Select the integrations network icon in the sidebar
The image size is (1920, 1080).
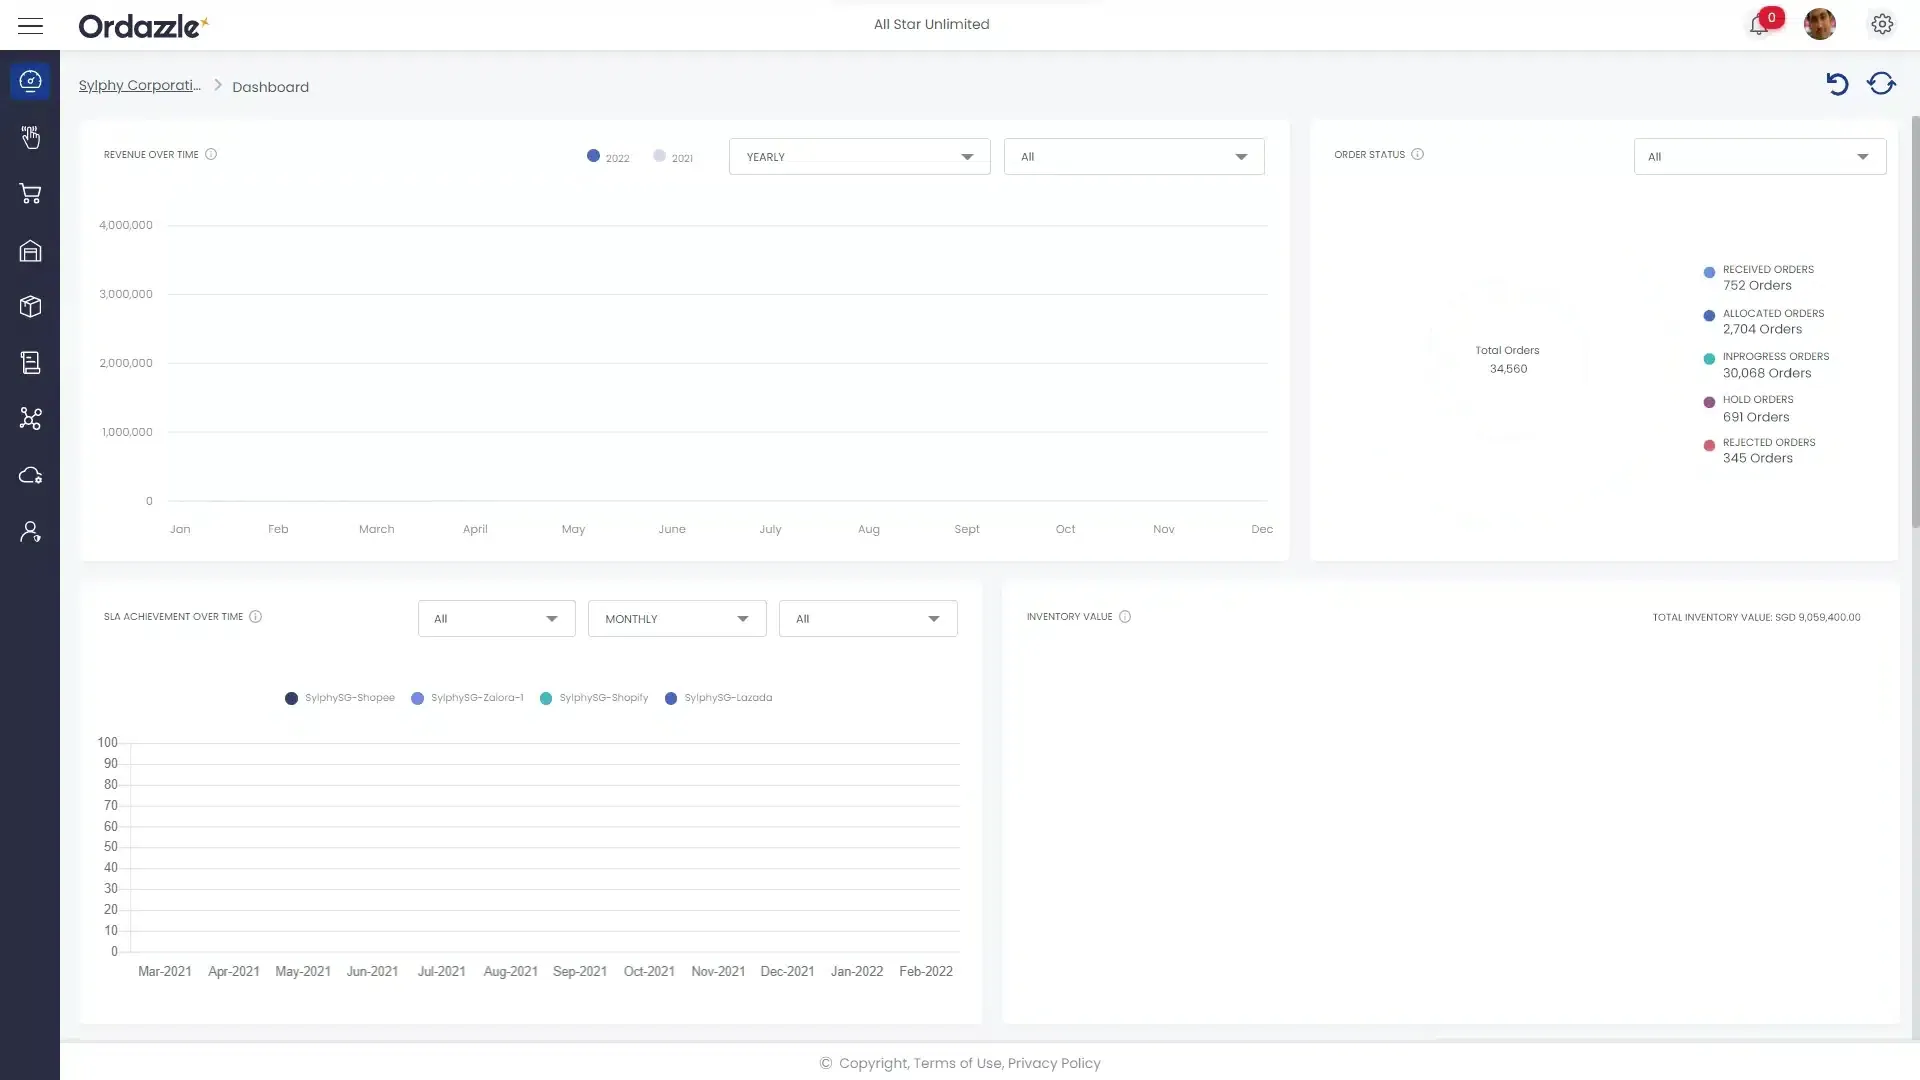coord(30,419)
